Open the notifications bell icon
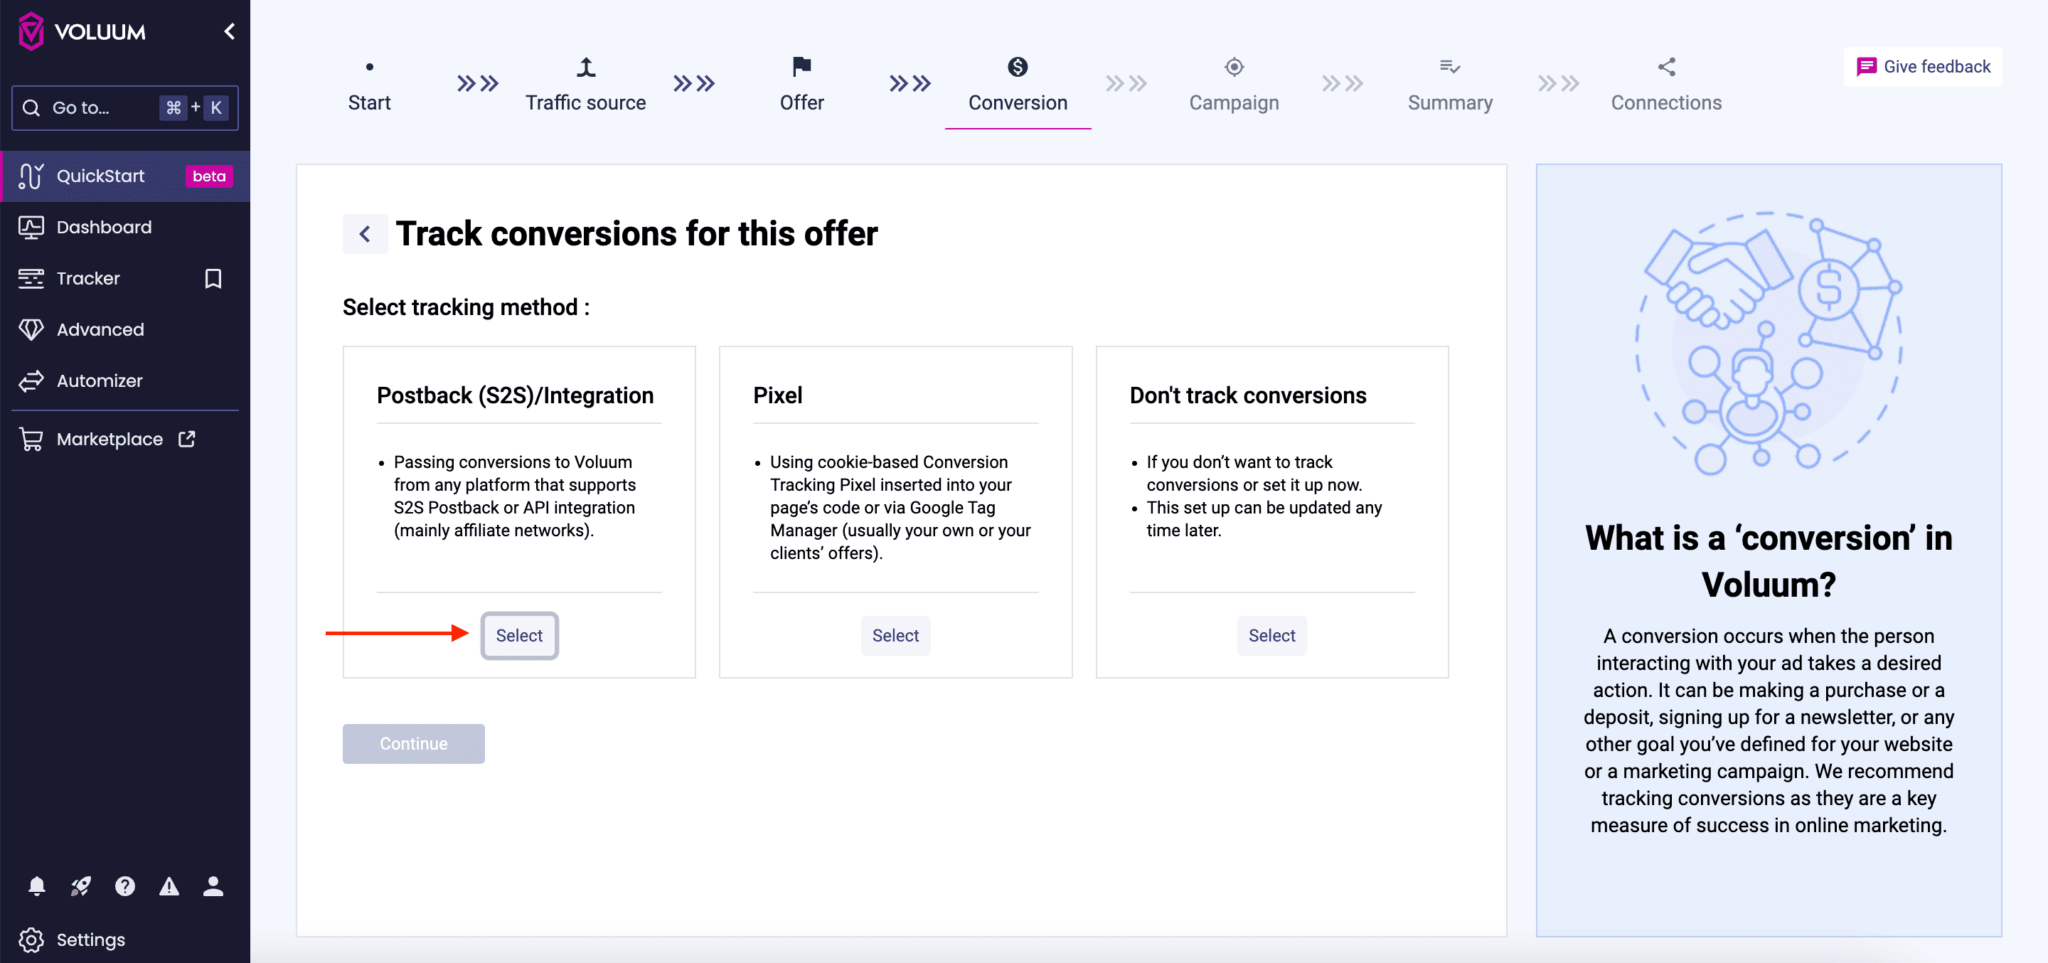2048x963 pixels. 36,886
